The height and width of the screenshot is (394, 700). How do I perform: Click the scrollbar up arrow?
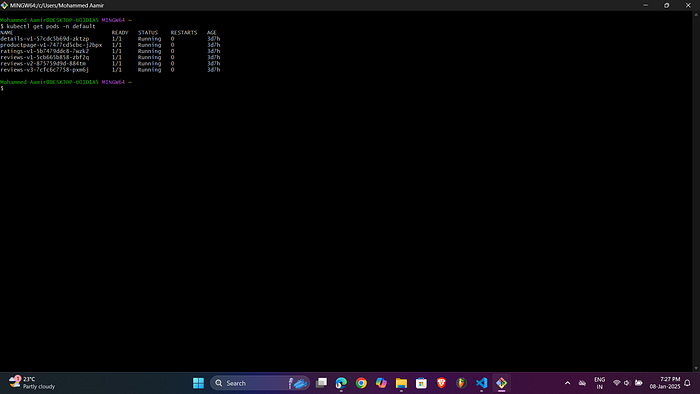(696, 14)
